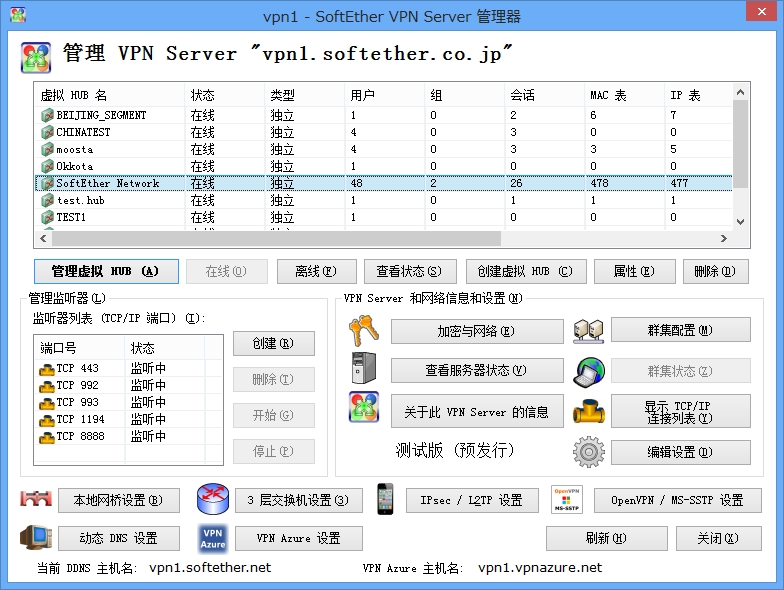Click the listener icon for TCP 1194
The image size is (784, 590).
[x=46, y=420]
